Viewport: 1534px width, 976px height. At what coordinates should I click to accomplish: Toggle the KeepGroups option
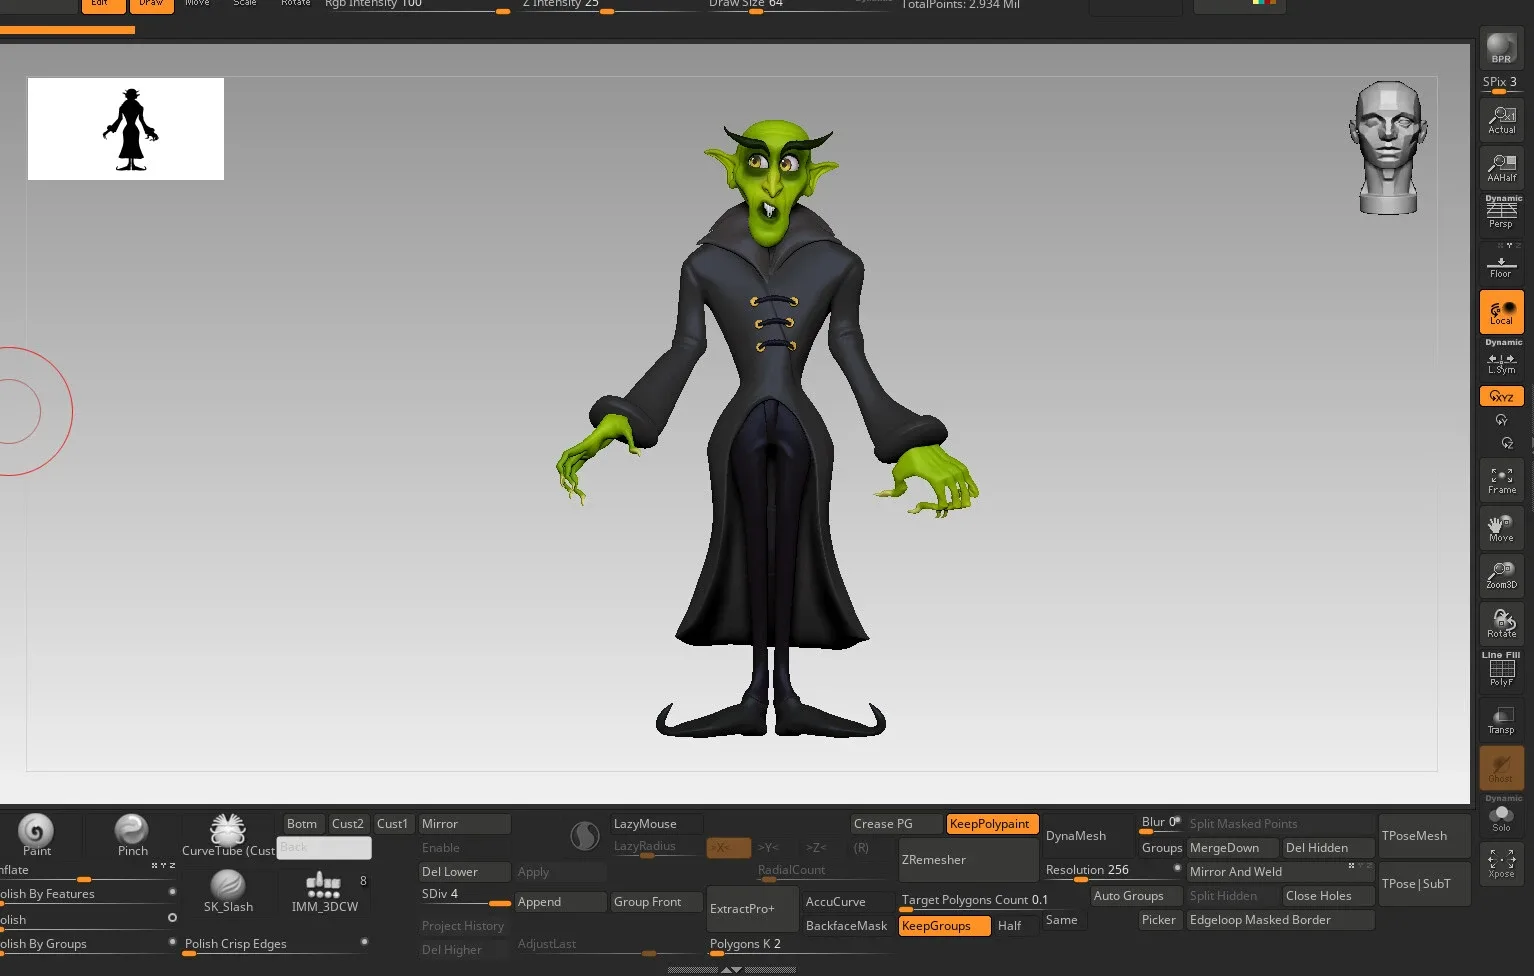pos(944,926)
